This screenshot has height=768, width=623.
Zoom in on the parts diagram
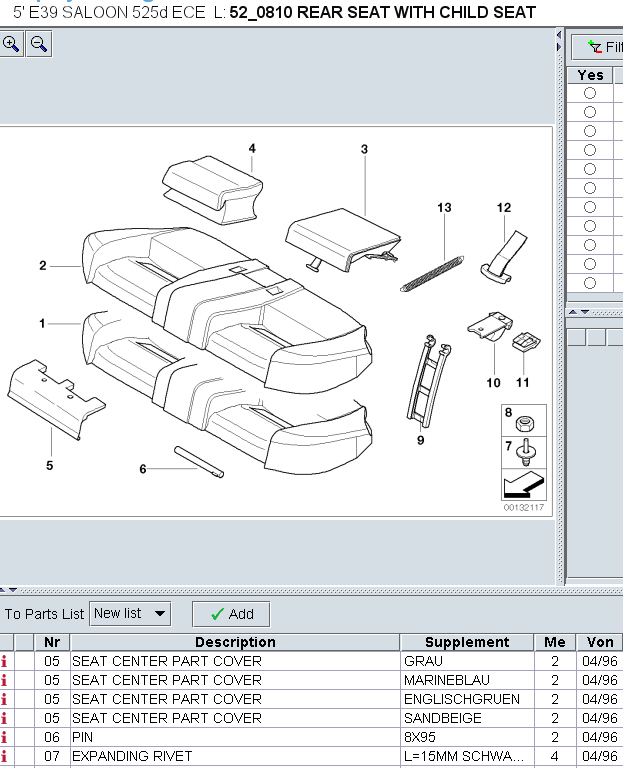[11, 45]
